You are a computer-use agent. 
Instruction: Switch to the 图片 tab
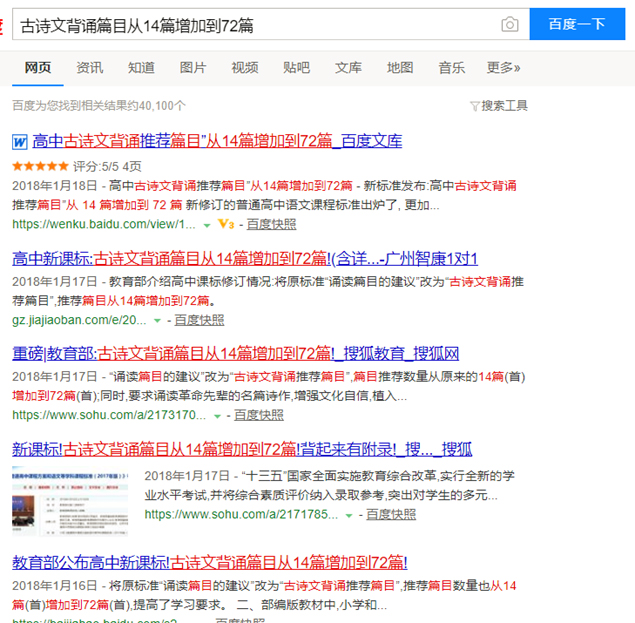click(193, 67)
